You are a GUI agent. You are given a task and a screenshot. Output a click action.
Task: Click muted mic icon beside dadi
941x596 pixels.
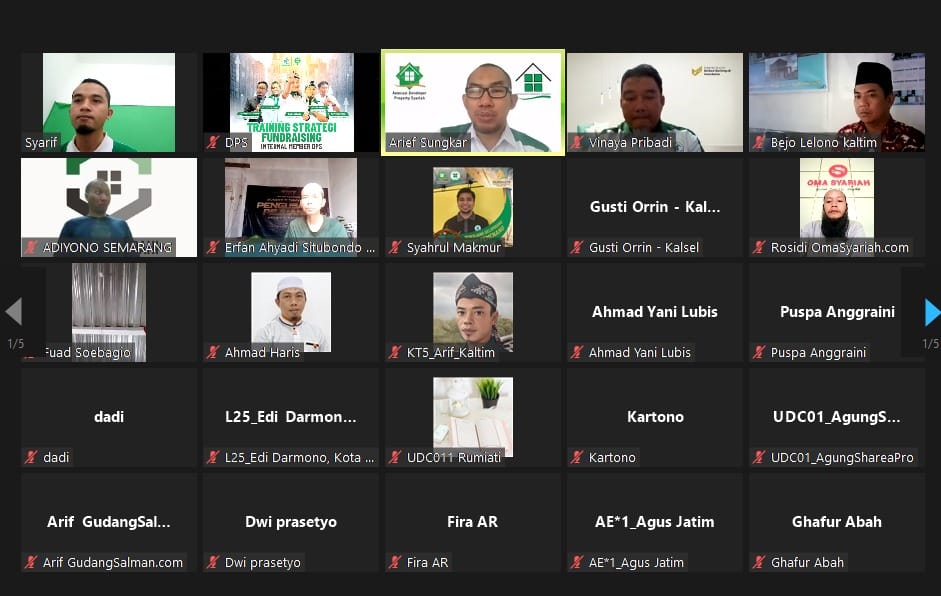(x=31, y=457)
